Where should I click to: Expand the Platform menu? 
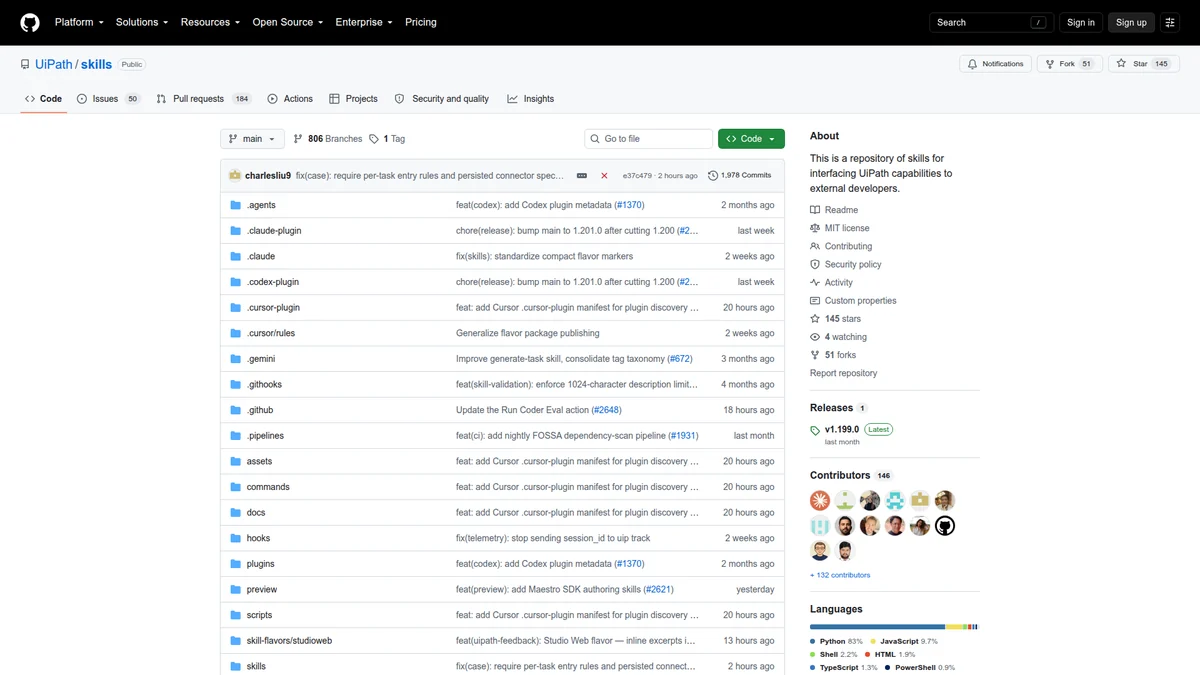point(80,22)
